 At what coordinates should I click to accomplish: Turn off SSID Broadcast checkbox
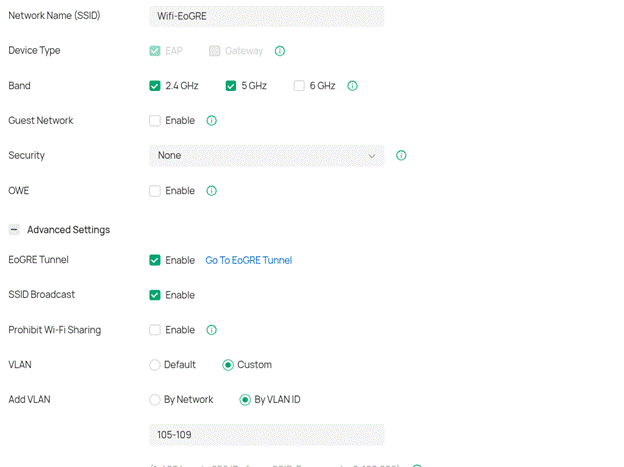coord(155,295)
